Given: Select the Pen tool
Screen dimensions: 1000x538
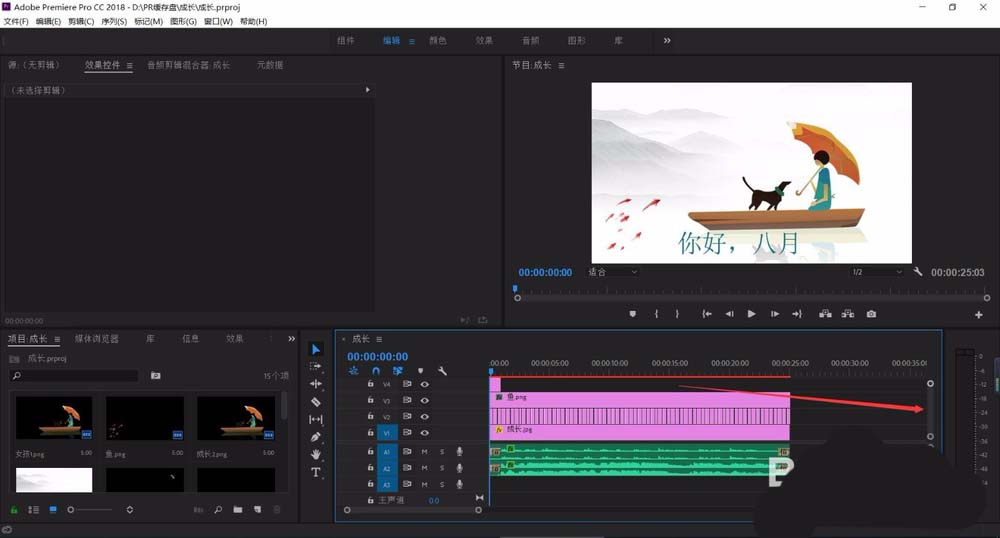Looking at the screenshot, I should coord(316,437).
